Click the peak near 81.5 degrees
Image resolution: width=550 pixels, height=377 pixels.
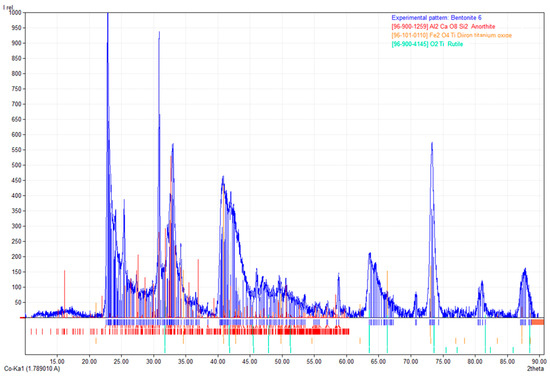482,282
